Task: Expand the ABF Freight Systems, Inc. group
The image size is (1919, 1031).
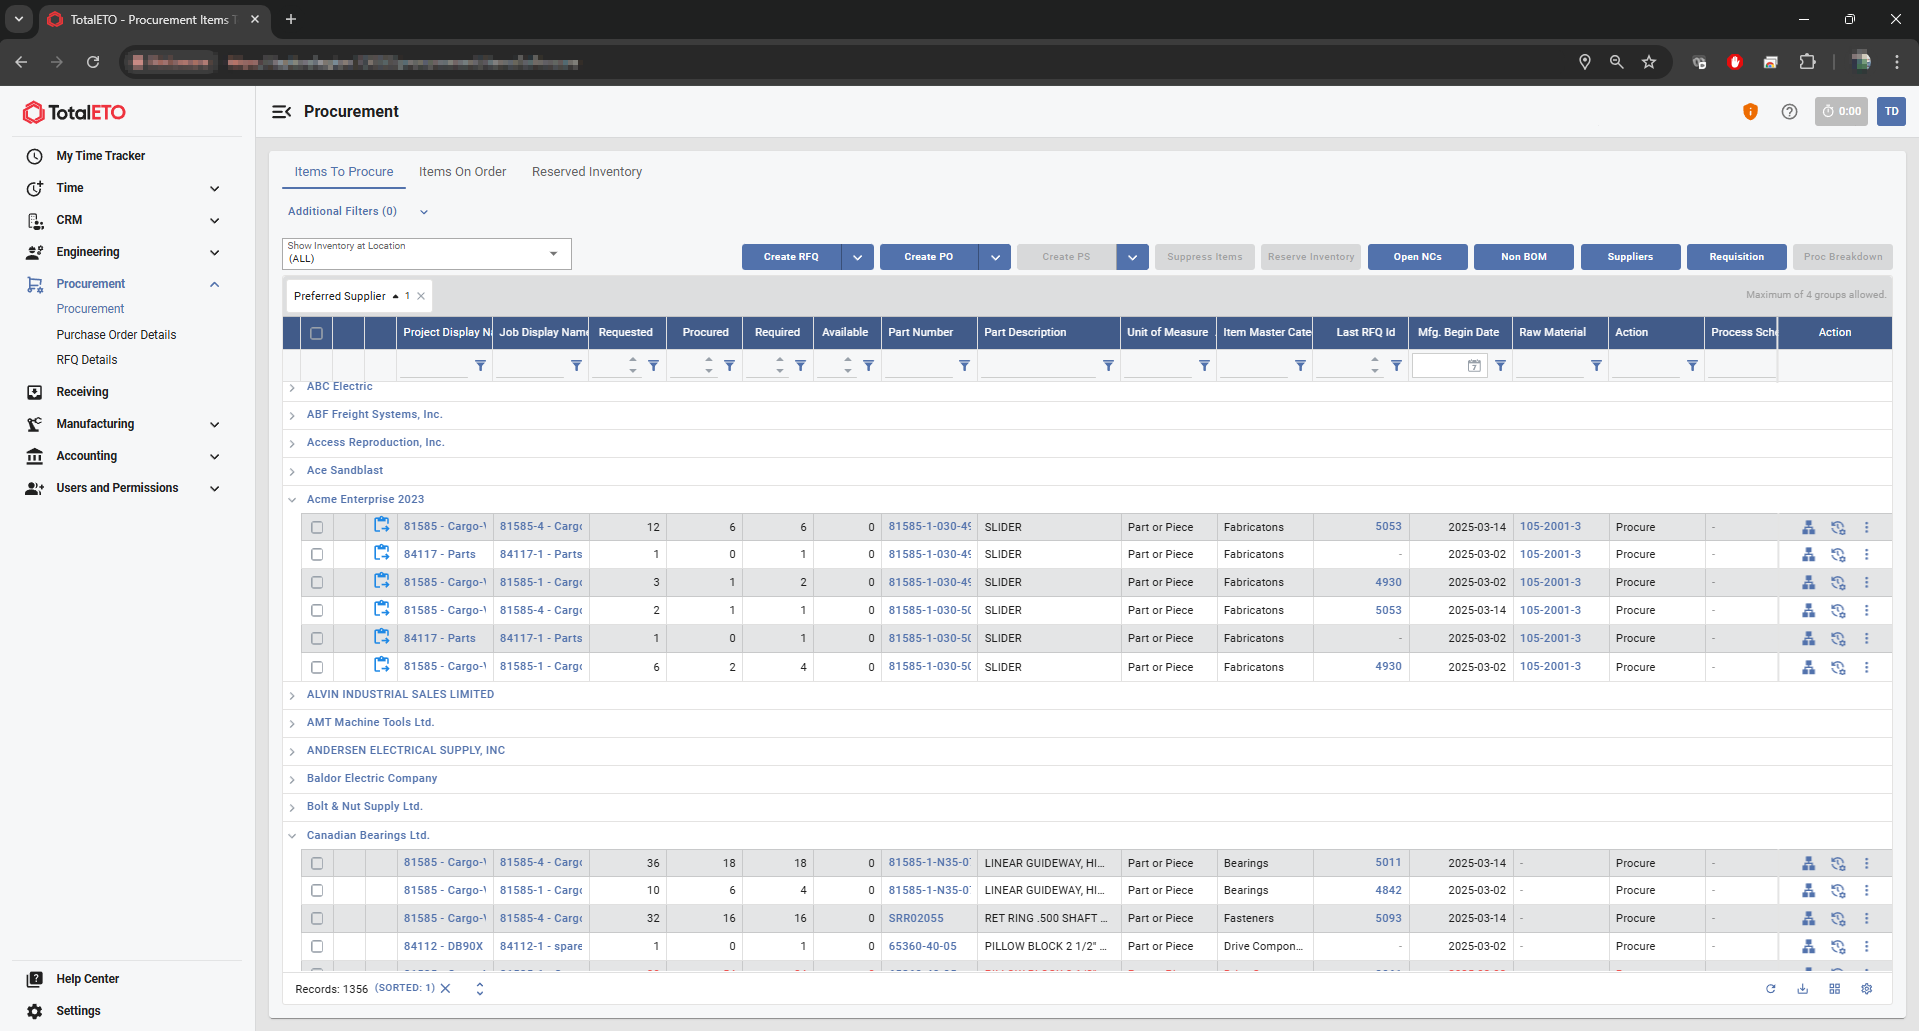Action: coord(292,415)
